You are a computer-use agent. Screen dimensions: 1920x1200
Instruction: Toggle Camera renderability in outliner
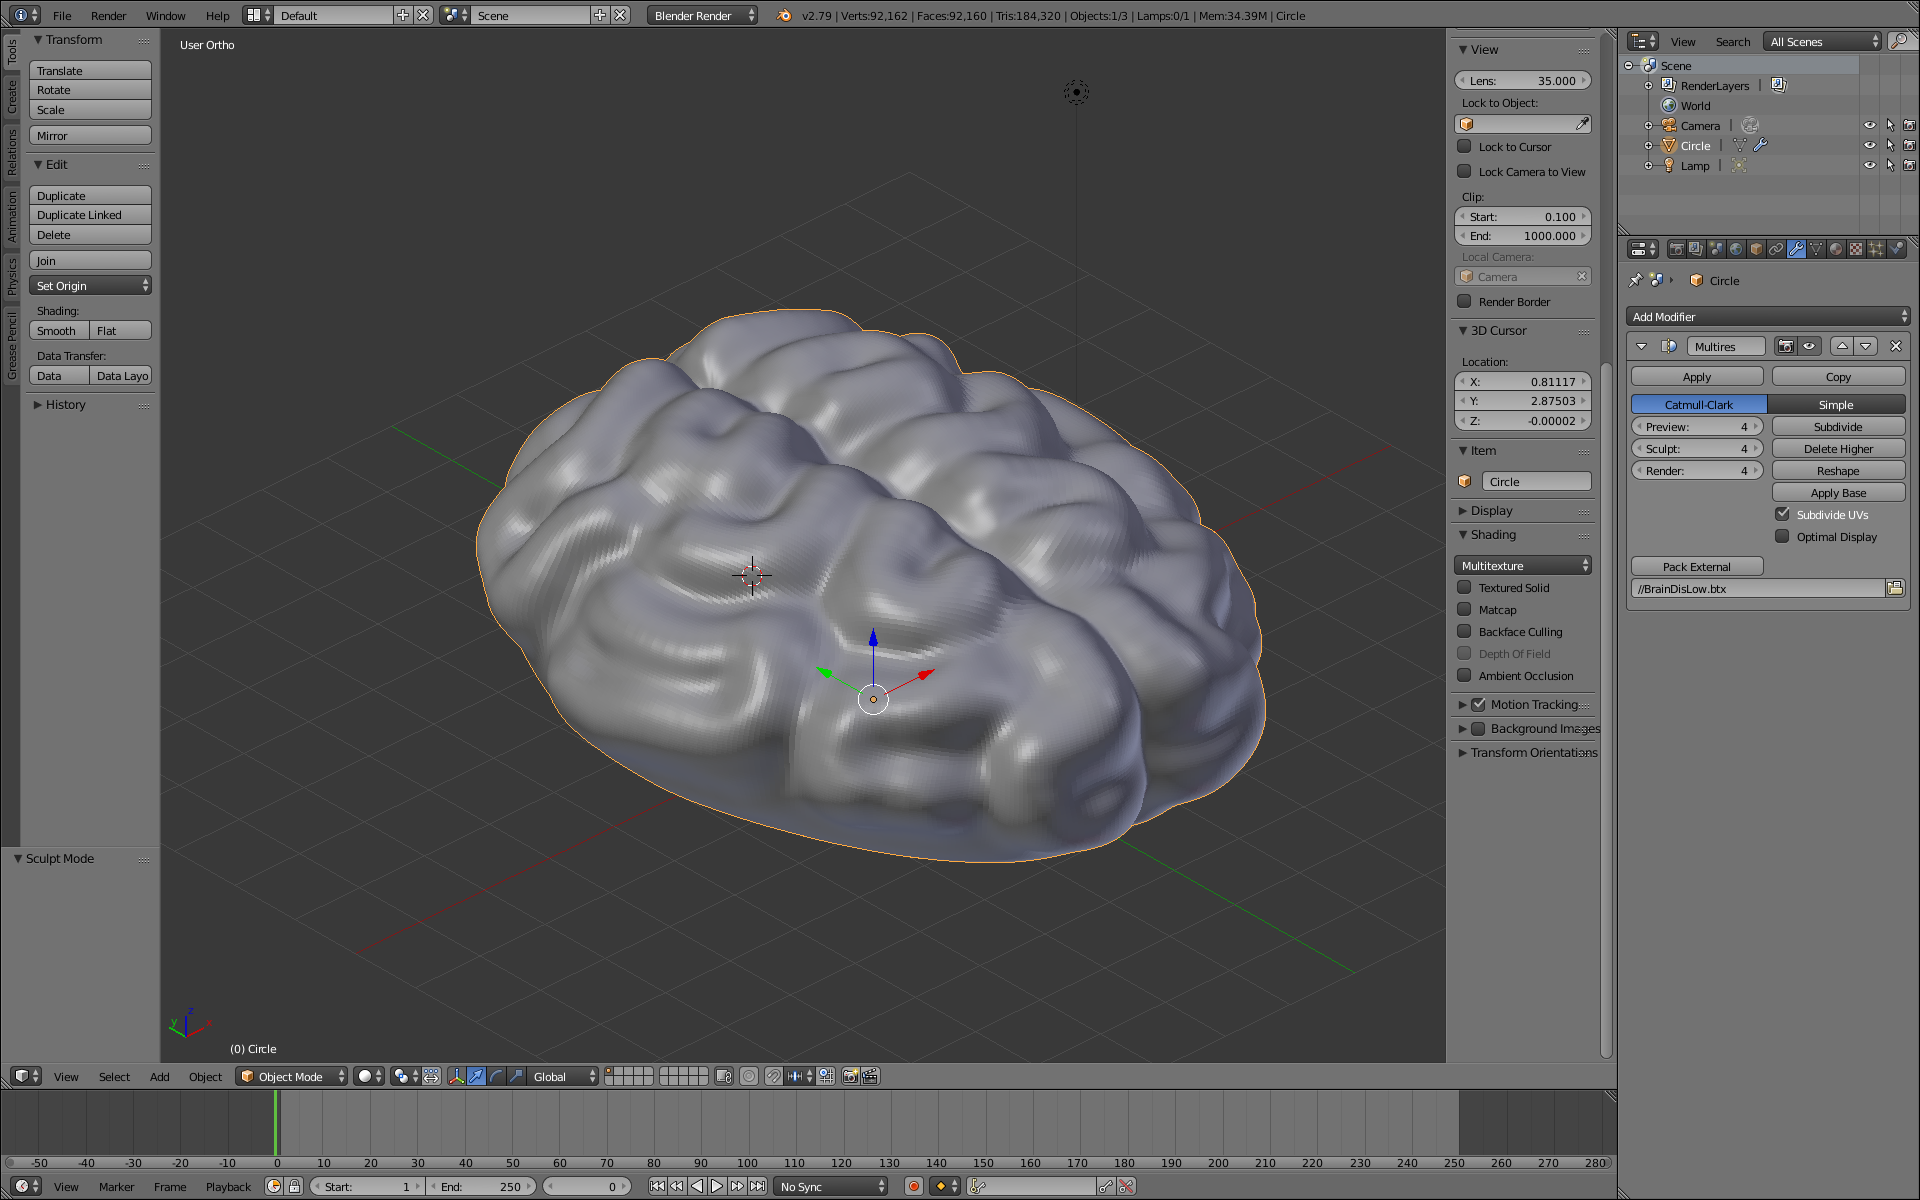(x=1909, y=125)
